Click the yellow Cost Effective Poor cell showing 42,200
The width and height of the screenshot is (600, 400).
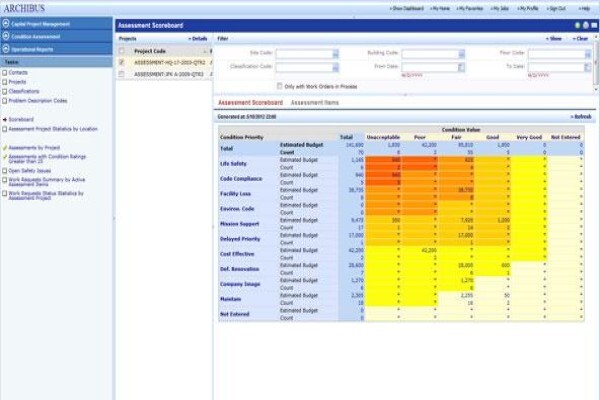420,250
